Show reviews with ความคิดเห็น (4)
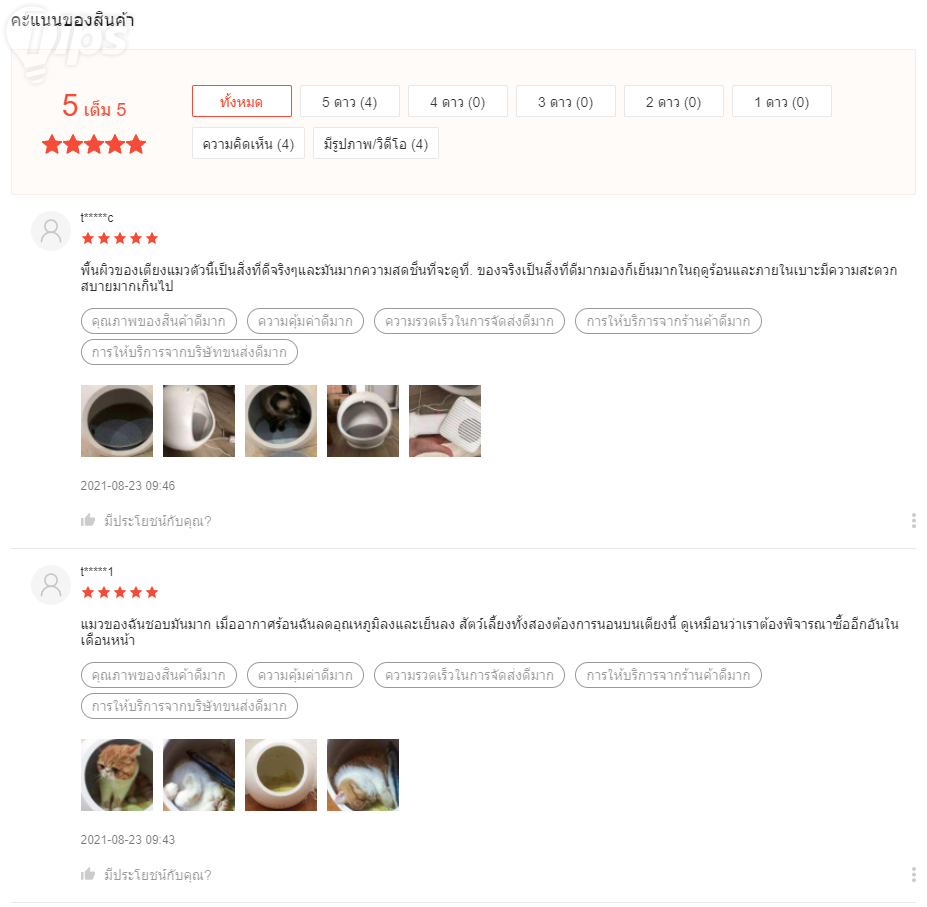Screen dimensions: 927x907 point(248,143)
